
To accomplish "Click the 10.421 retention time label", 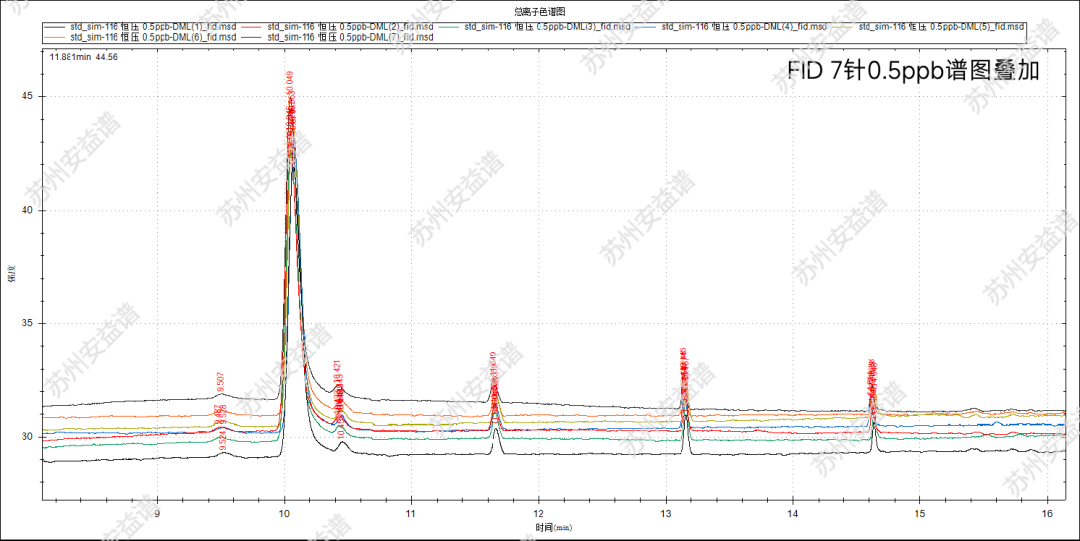I will pyautogui.click(x=337, y=372).
